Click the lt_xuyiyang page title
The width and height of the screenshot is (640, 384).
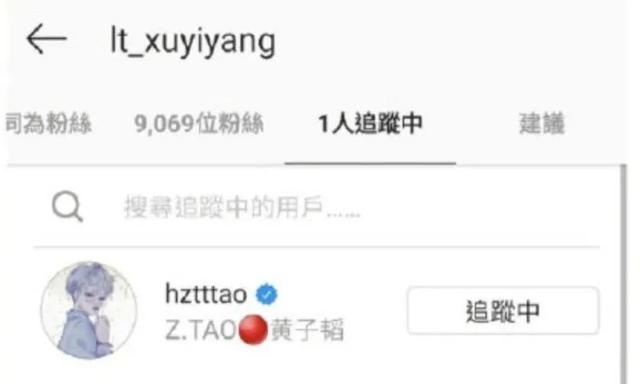pyautogui.click(x=193, y=42)
